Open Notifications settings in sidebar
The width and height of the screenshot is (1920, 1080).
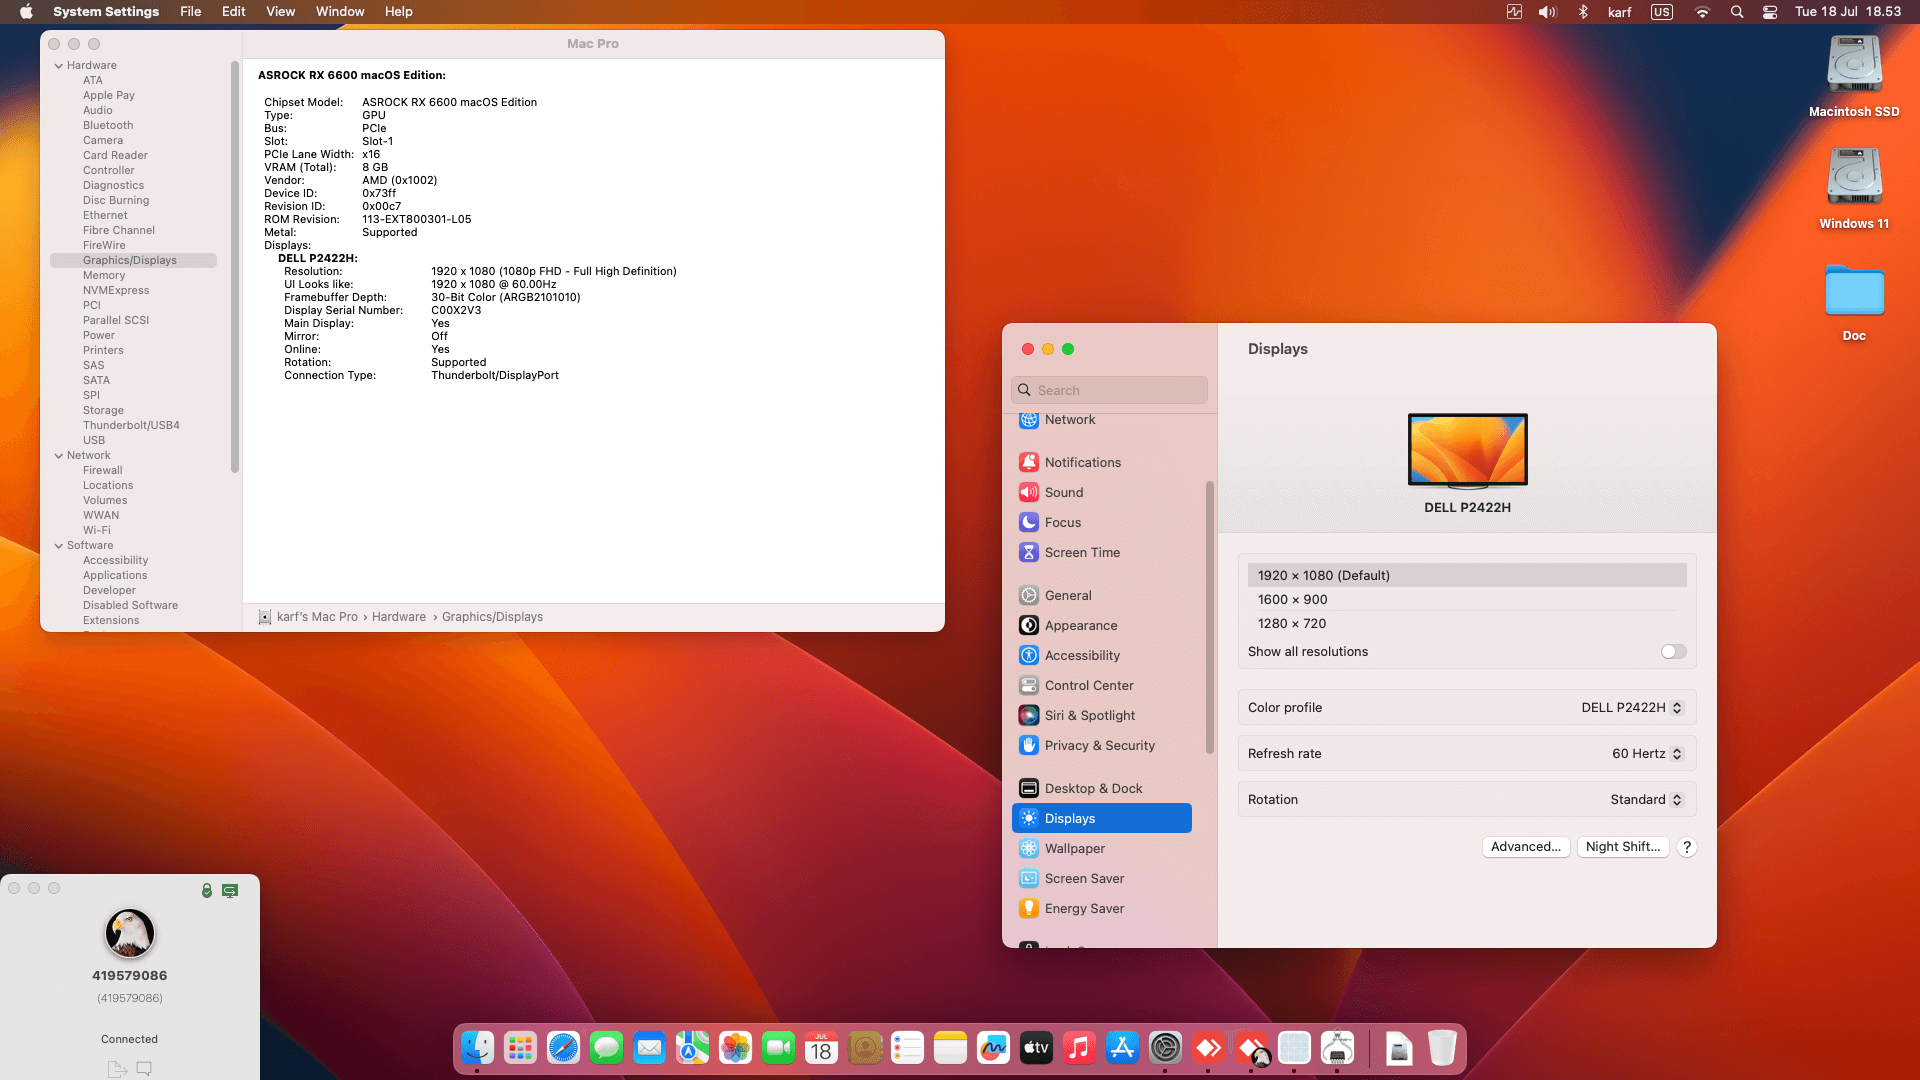pyautogui.click(x=1083, y=462)
